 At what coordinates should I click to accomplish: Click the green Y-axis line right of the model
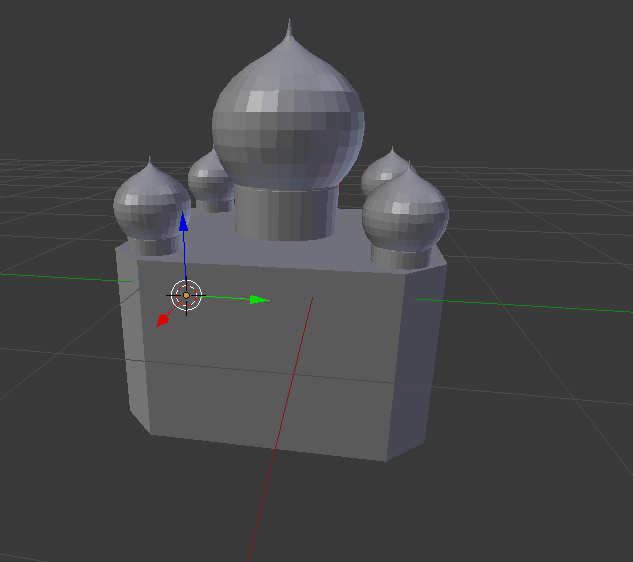(530, 304)
